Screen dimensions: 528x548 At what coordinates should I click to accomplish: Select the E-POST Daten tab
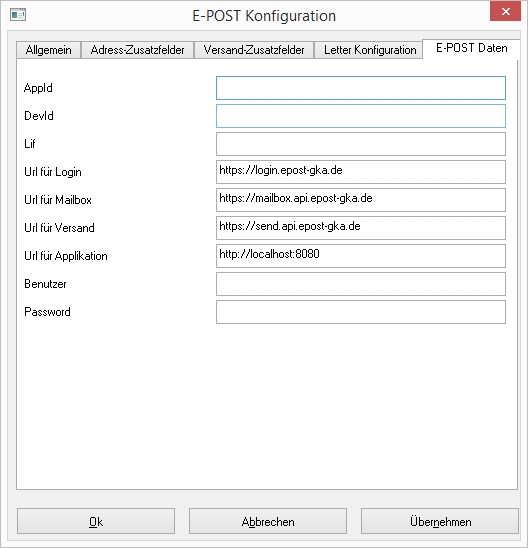pos(471,48)
